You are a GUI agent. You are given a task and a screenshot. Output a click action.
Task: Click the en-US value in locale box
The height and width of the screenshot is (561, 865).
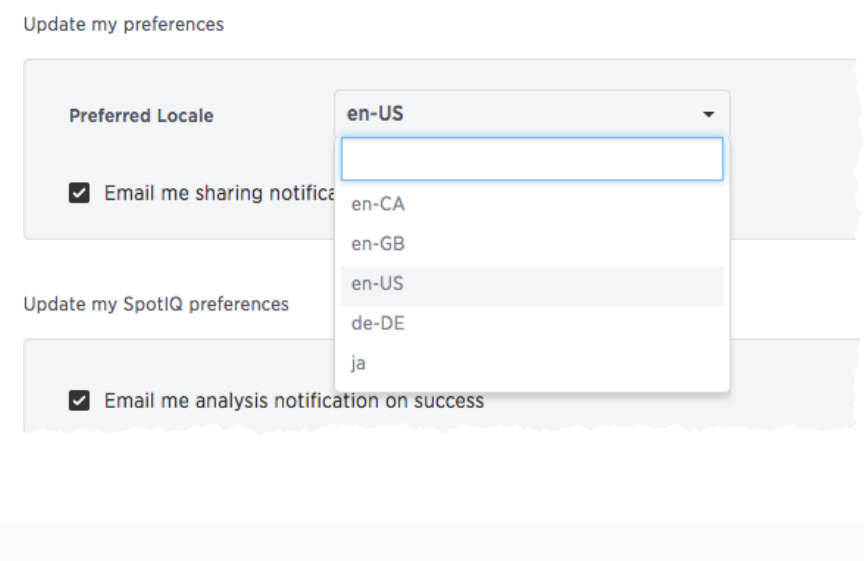click(375, 114)
